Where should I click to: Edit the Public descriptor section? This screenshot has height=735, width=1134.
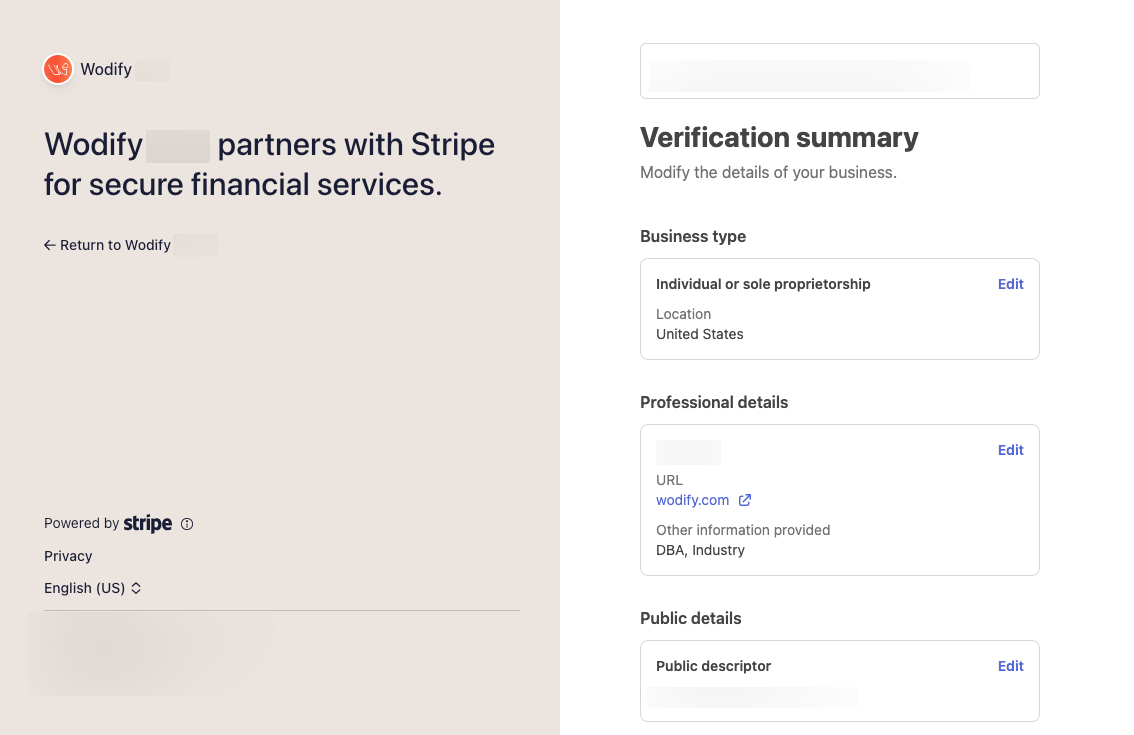point(1010,666)
